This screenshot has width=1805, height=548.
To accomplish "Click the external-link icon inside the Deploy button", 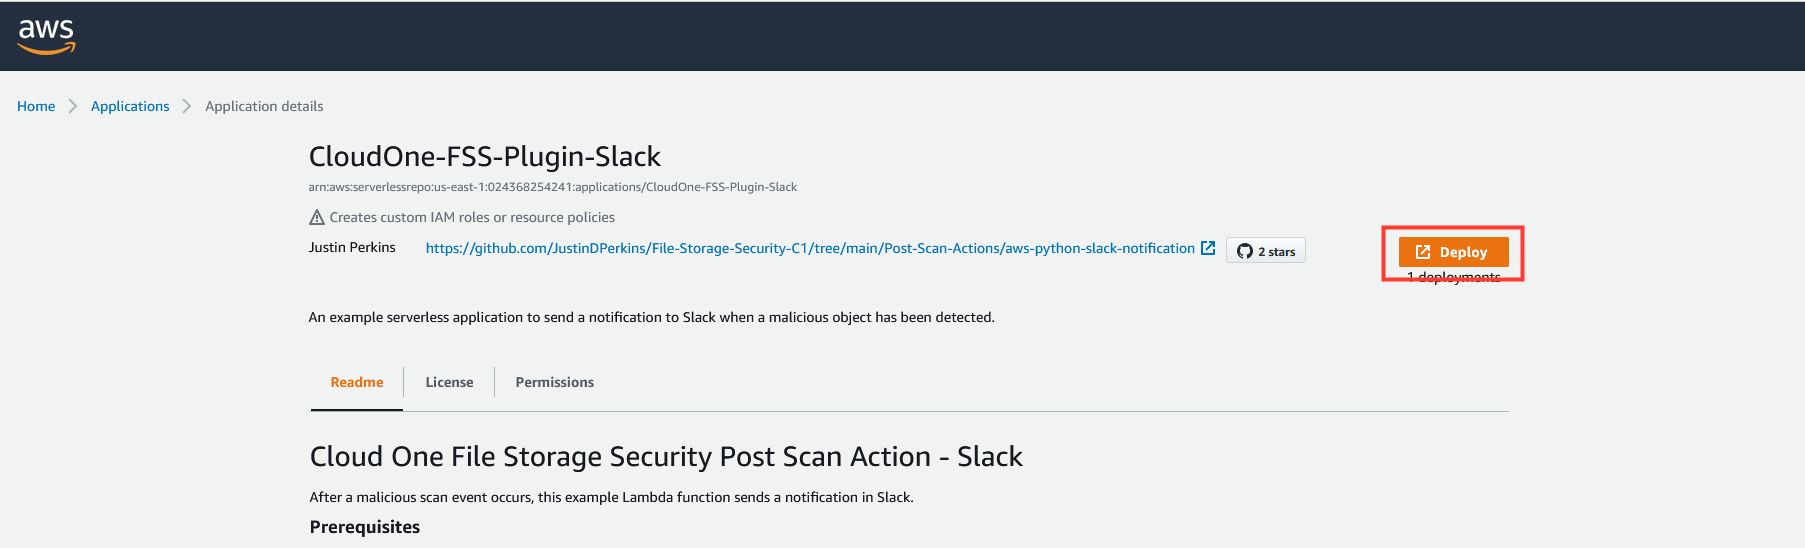I will pyautogui.click(x=1423, y=252).
